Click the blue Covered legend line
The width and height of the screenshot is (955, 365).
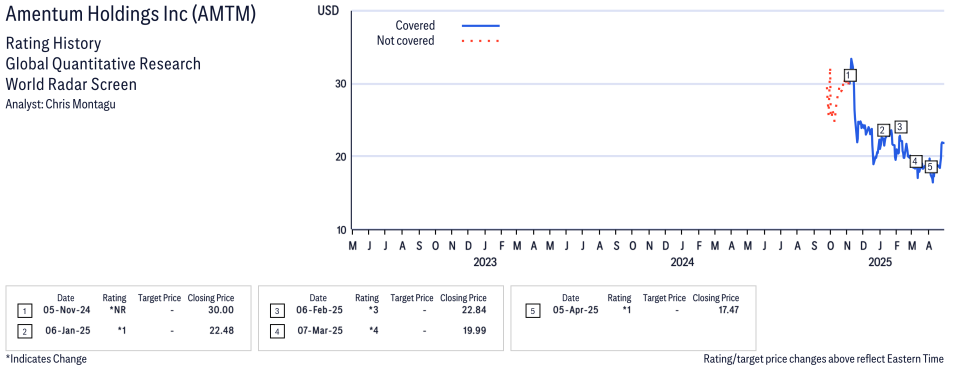[481, 26]
